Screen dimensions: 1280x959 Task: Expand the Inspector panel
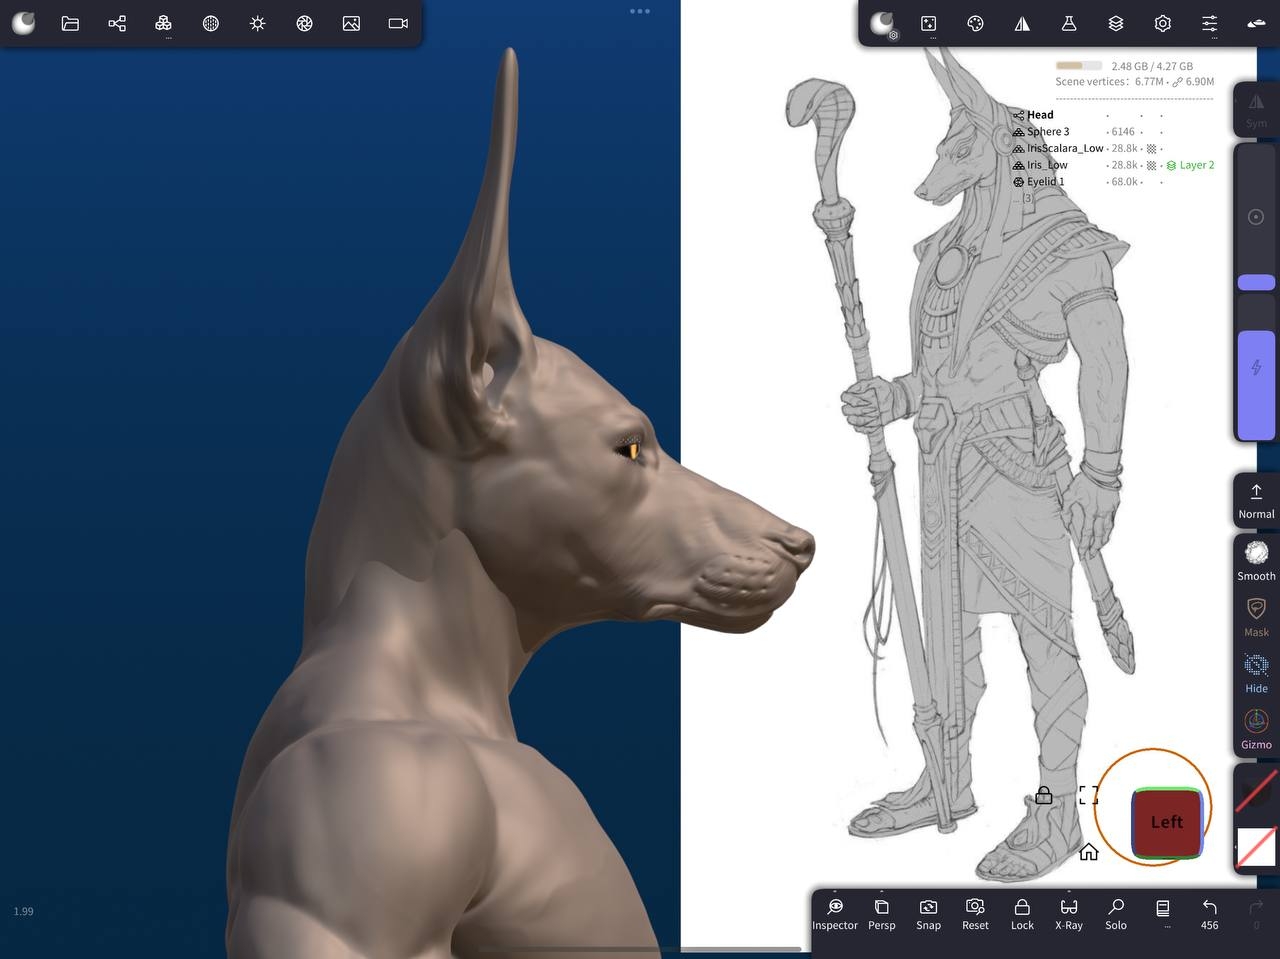(x=835, y=912)
